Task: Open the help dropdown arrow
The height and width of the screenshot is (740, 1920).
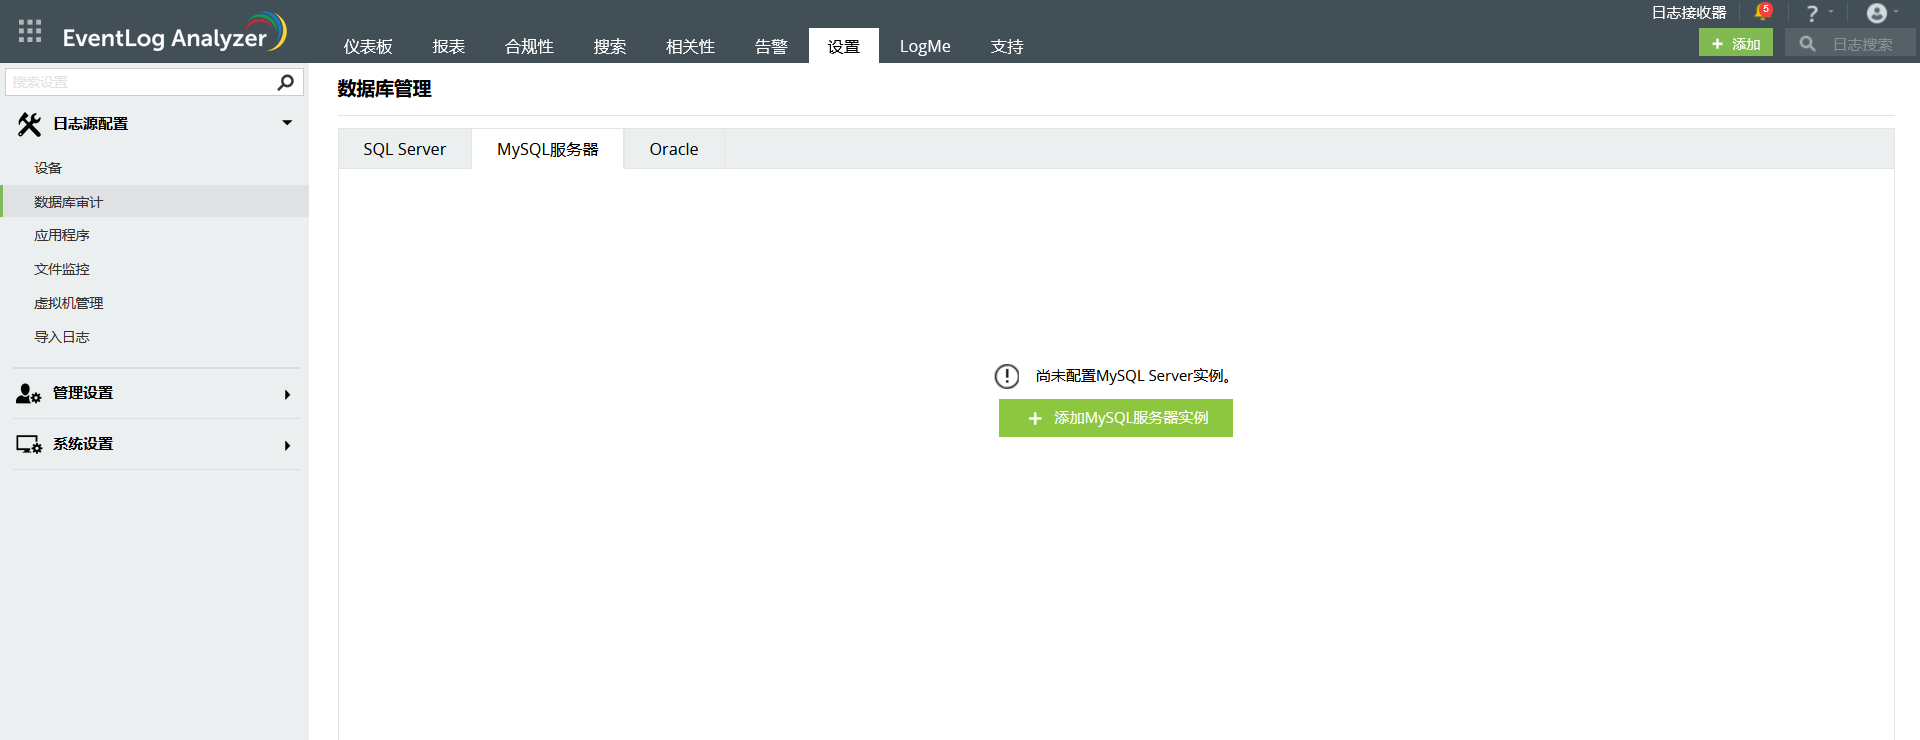Action: [1831, 12]
